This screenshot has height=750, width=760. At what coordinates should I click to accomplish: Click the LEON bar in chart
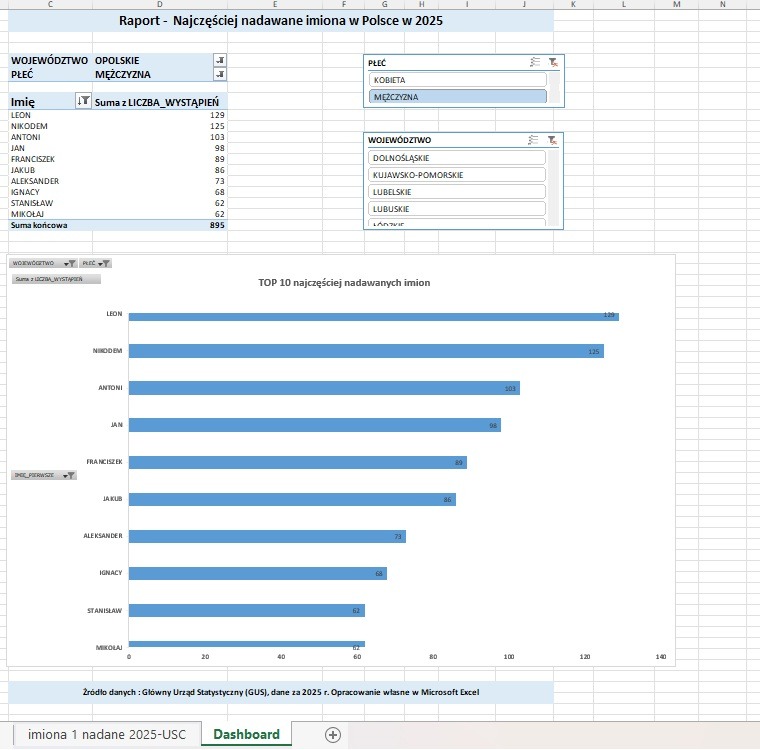pyautogui.click(x=374, y=317)
